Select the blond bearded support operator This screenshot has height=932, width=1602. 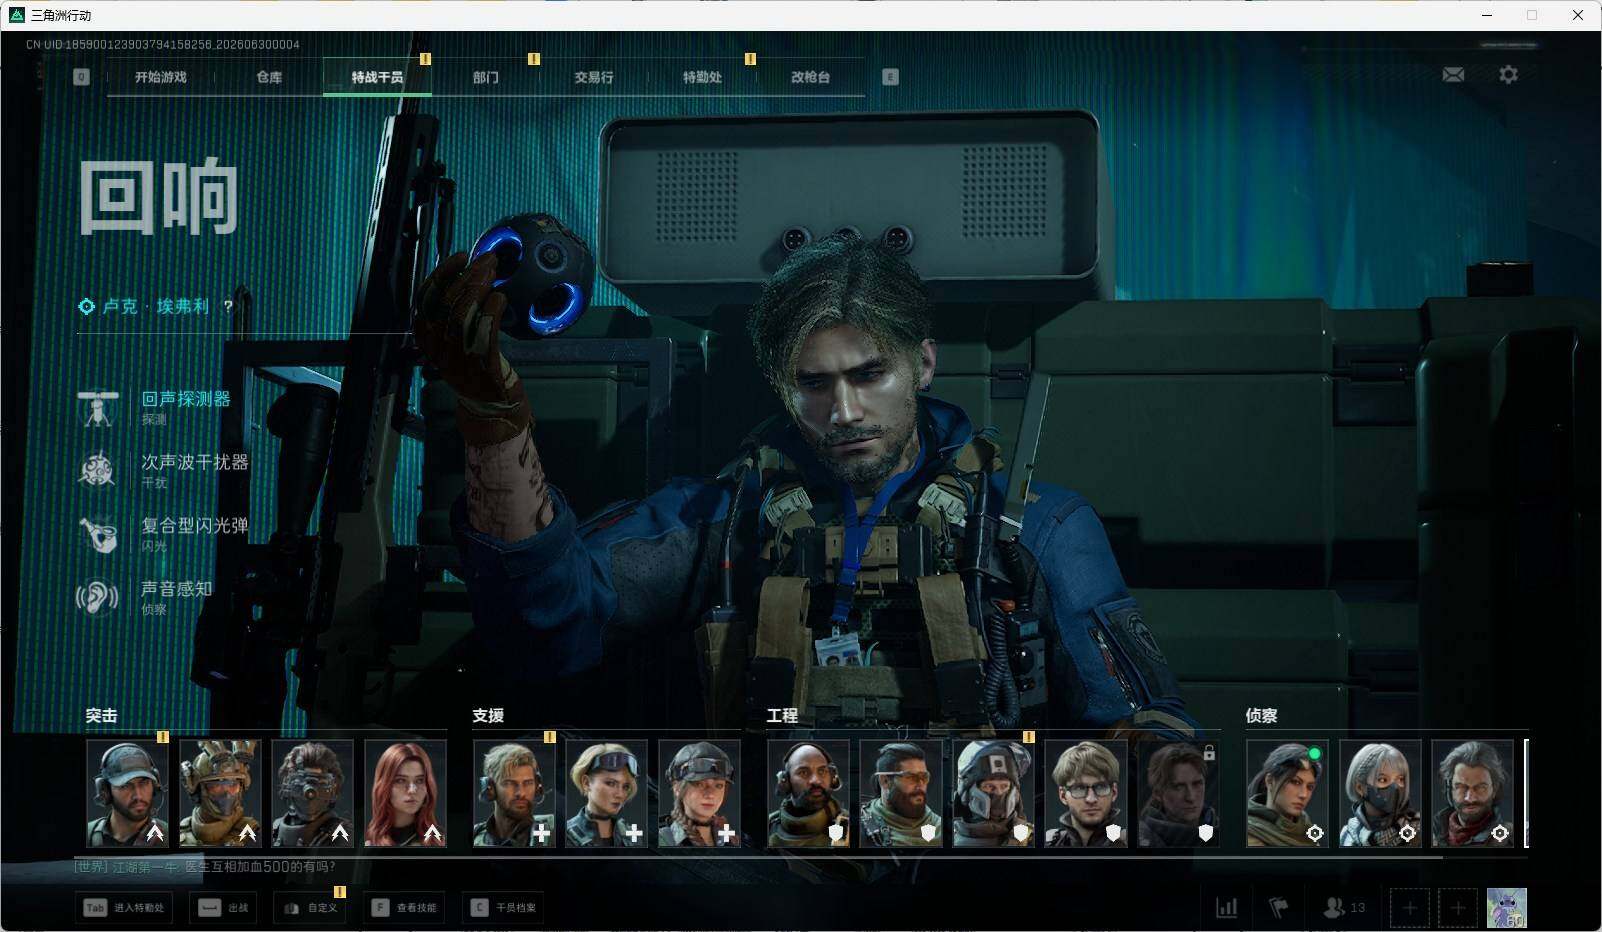click(514, 793)
